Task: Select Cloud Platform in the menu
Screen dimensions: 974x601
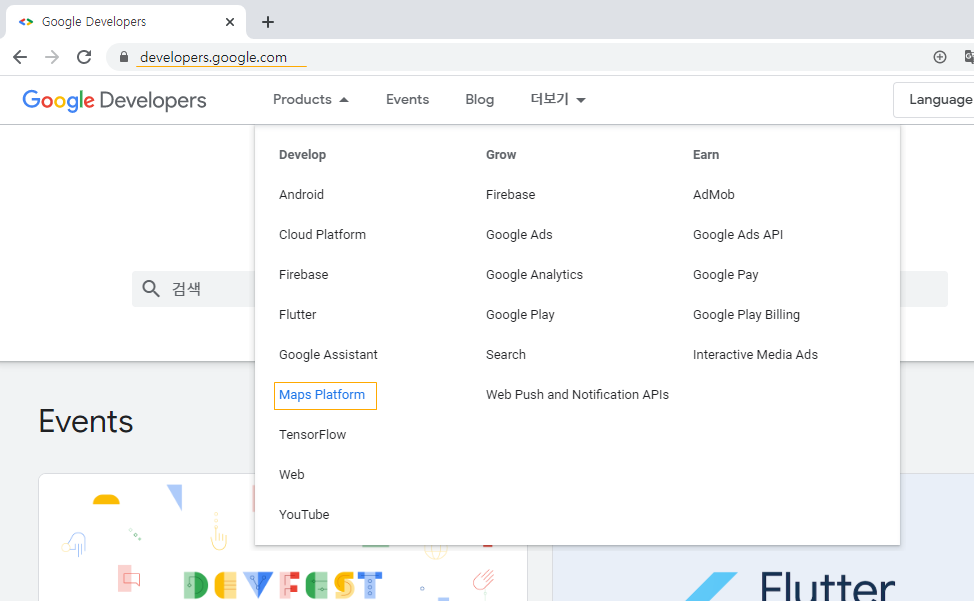Action: pyautogui.click(x=322, y=235)
